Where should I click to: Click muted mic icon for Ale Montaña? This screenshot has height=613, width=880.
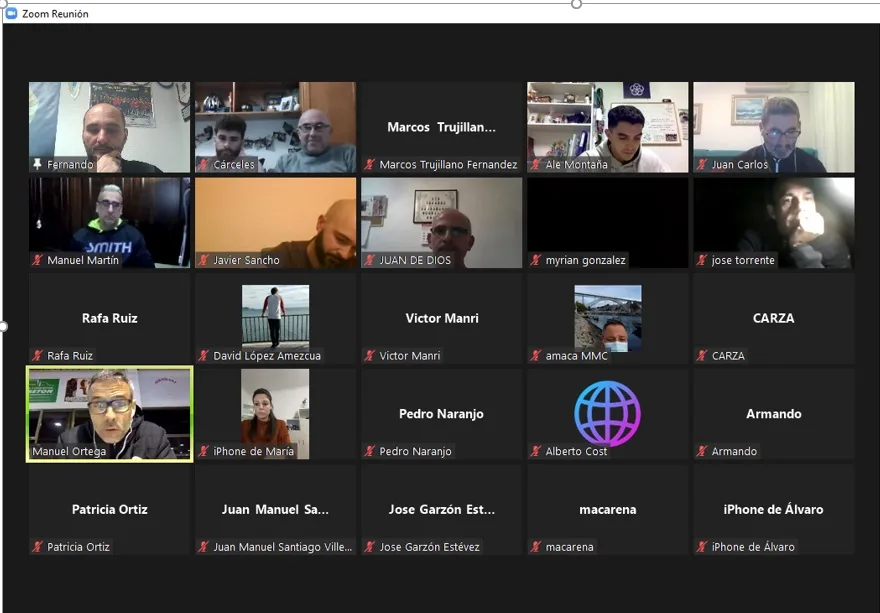pyautogui.click(x=536, y=165)
